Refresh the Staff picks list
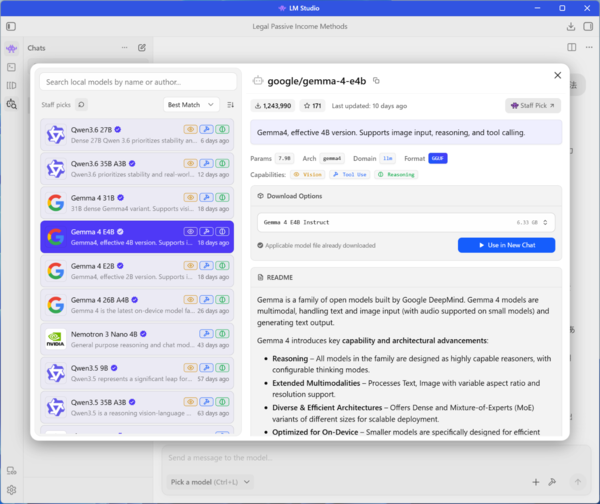 click(81, 104)
